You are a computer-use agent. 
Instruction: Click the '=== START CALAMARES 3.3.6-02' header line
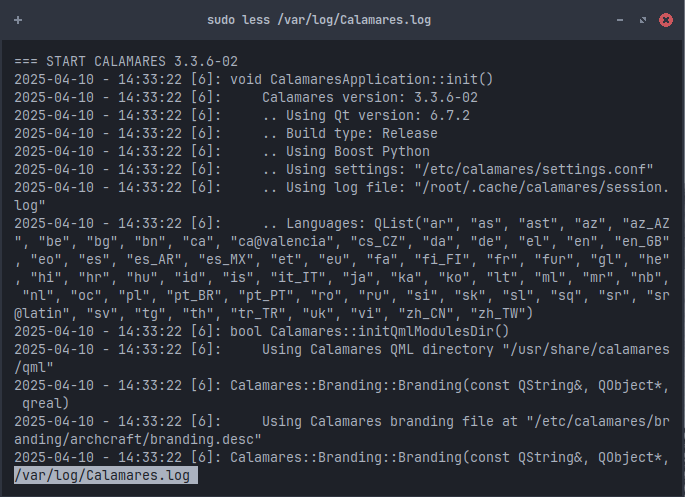(x=126, y=61)
